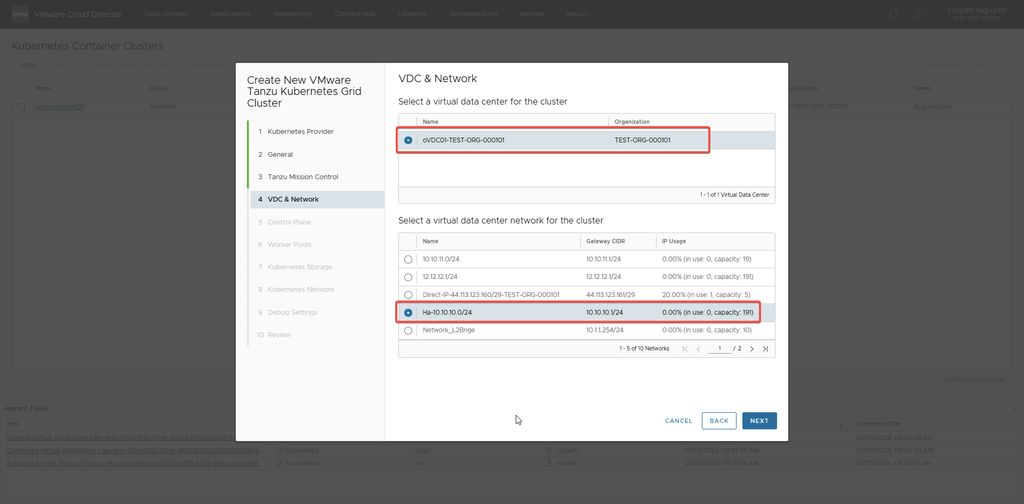Select the 10.10.11.0/24 network radio button
1024x504 pixels.
pos(408,259)
